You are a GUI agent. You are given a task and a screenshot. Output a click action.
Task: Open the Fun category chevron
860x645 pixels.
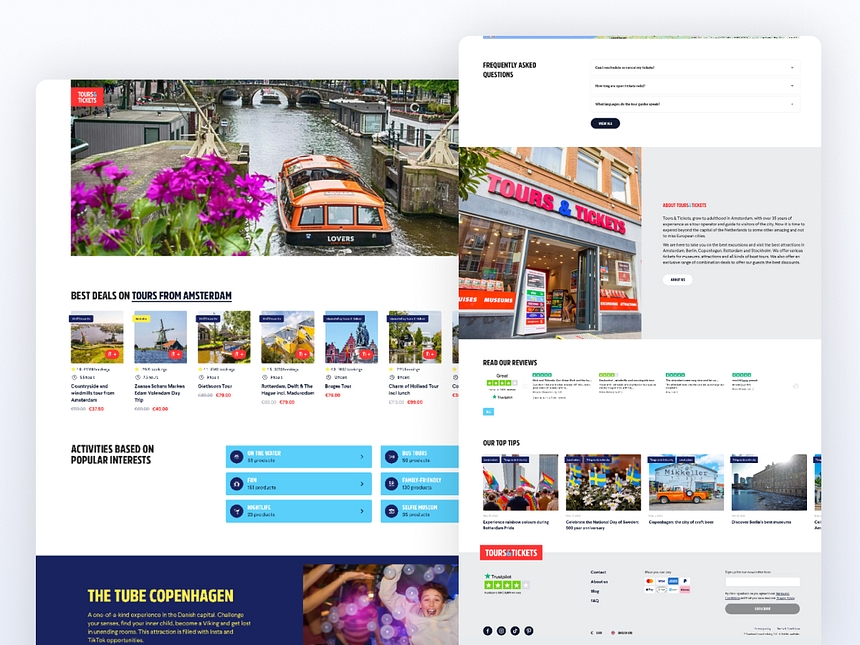click(x=362, y=484)
